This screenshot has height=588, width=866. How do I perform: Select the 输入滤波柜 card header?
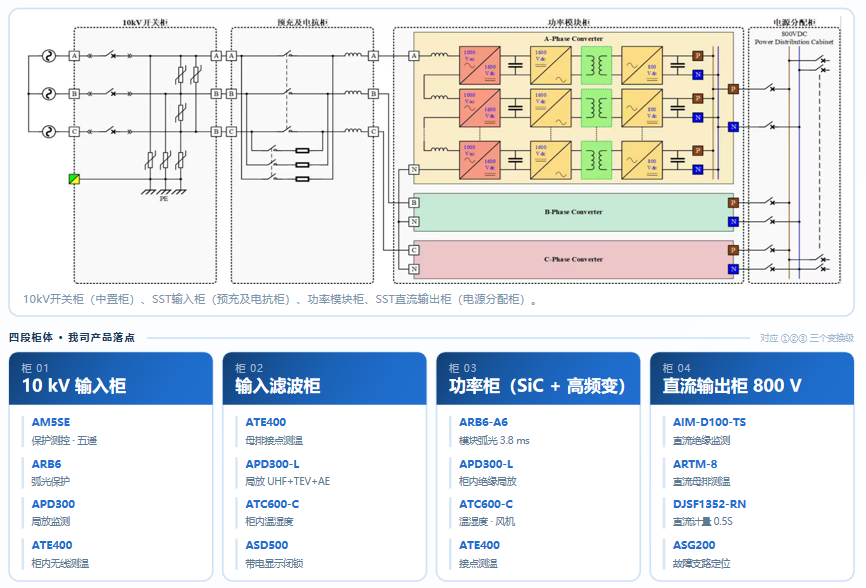pyautogui.click(x=324, y=379)
